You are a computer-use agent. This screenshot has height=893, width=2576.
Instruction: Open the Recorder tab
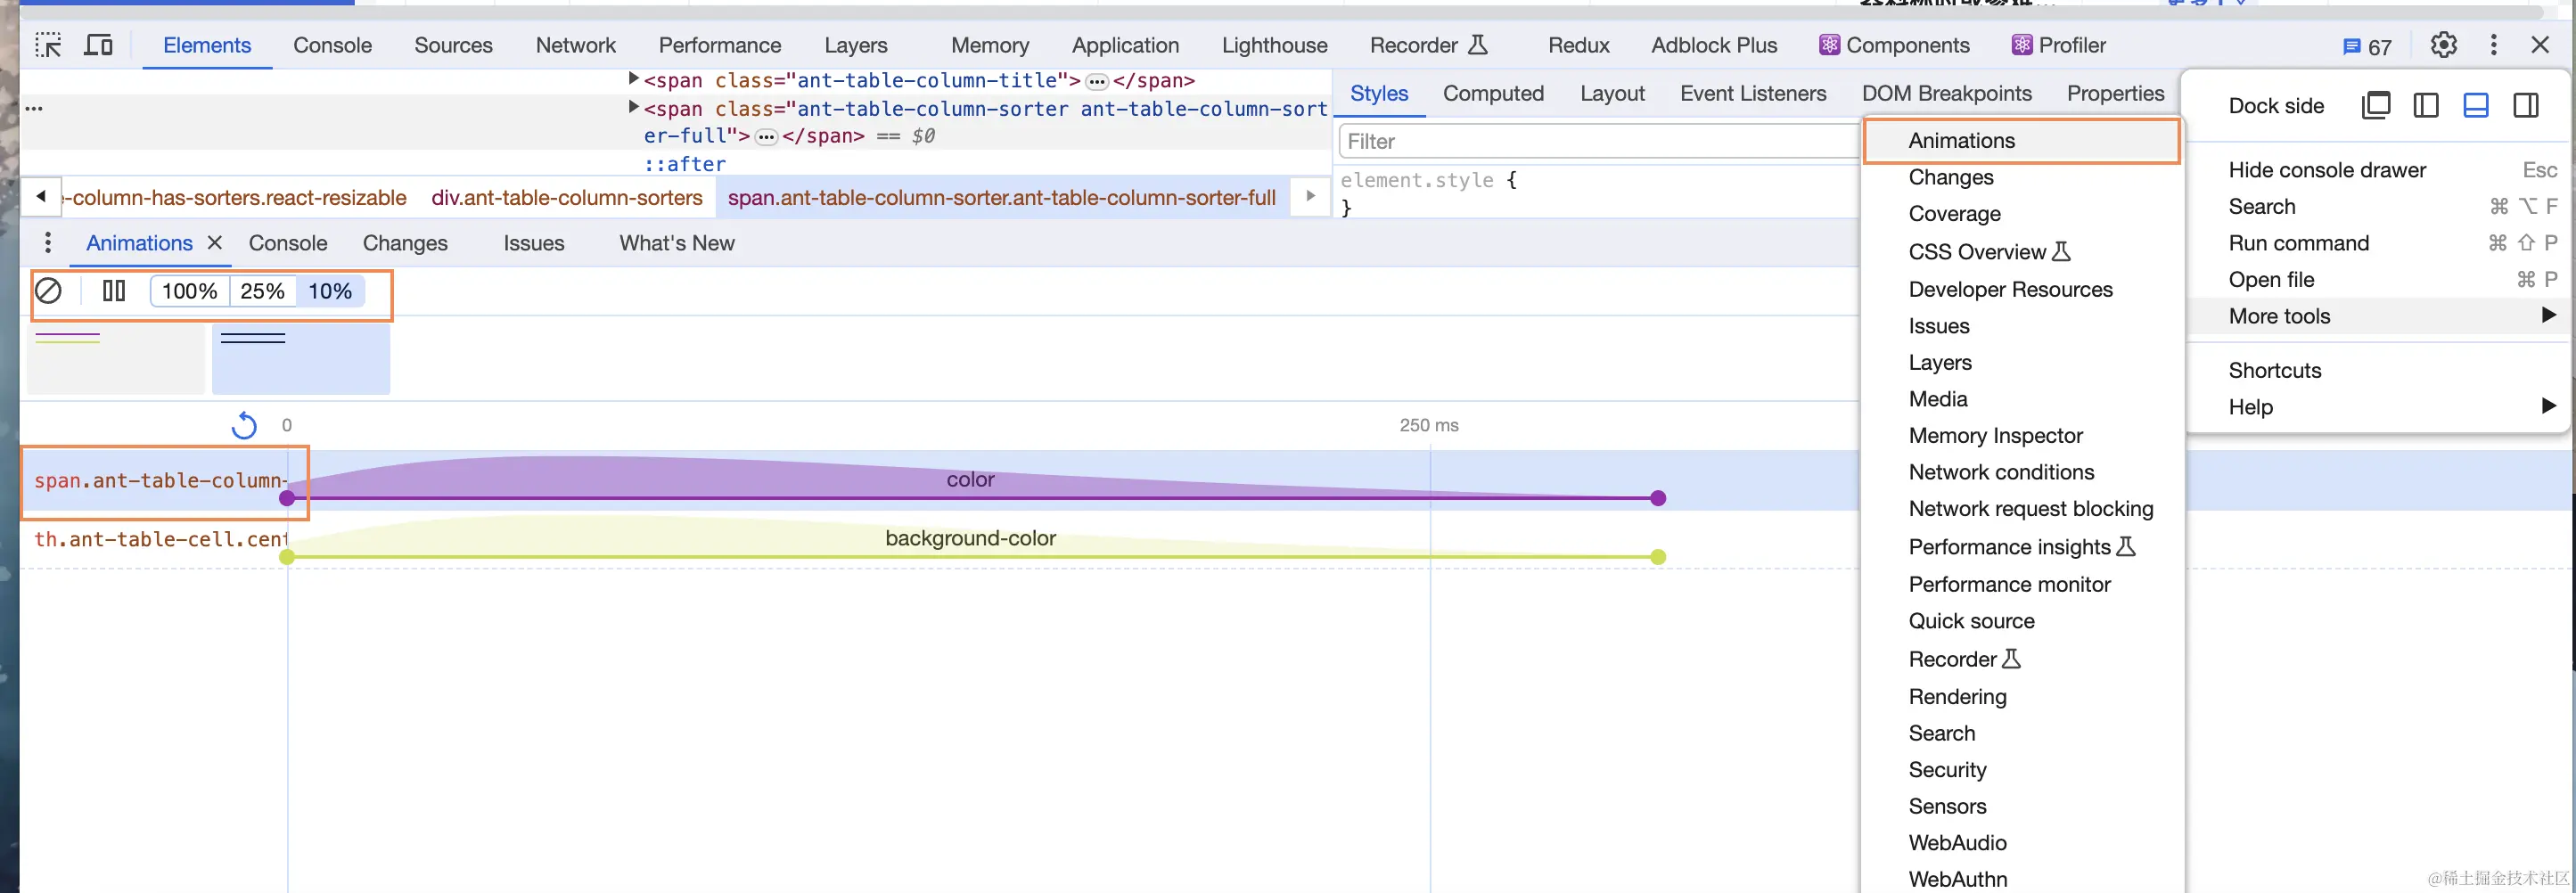pos(1428,45)
